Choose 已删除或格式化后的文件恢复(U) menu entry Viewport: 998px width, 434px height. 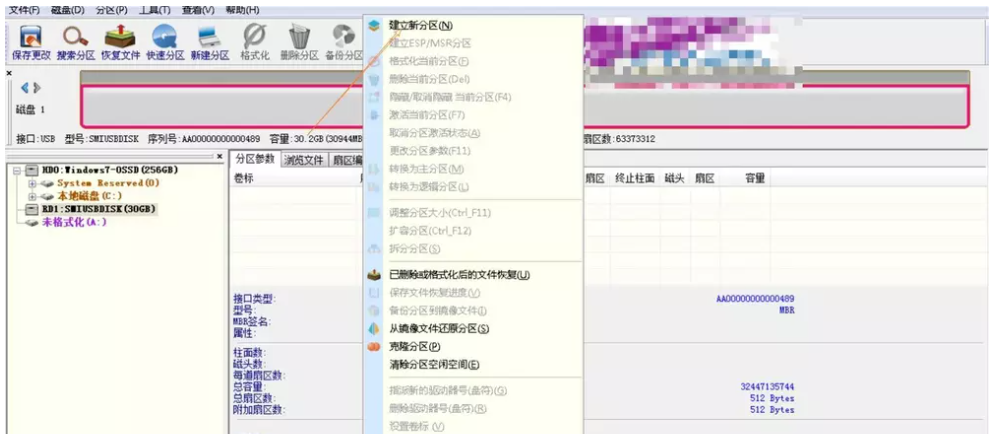(474, 275)
